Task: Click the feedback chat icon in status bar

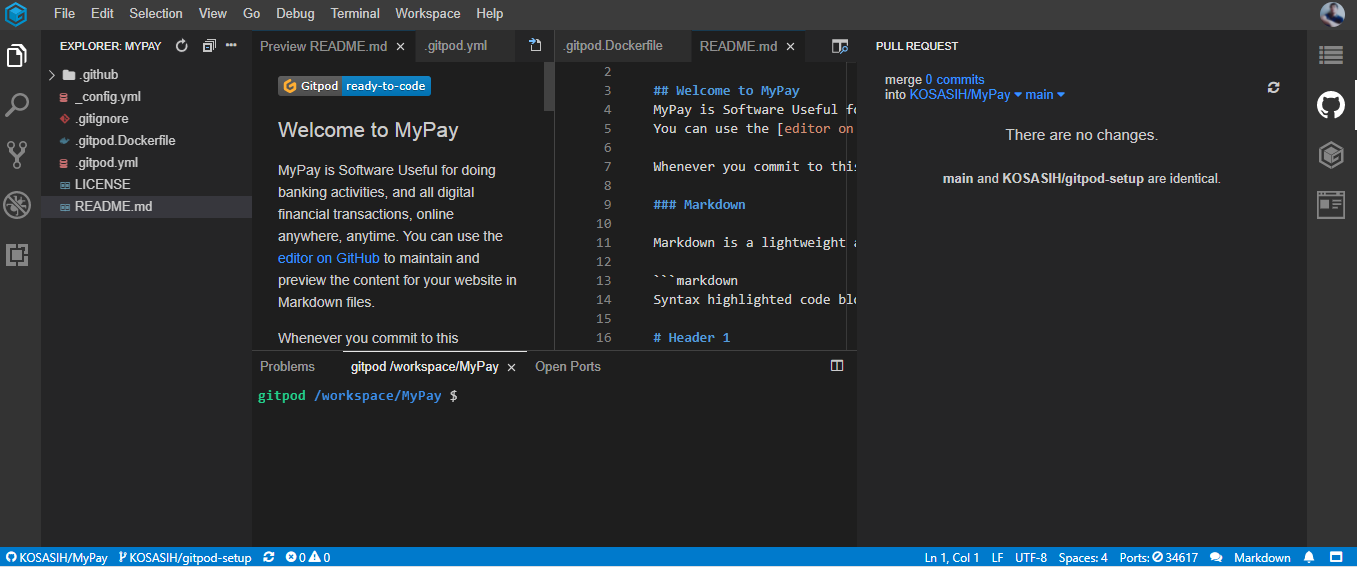Action: click(x=1216, y=557)
